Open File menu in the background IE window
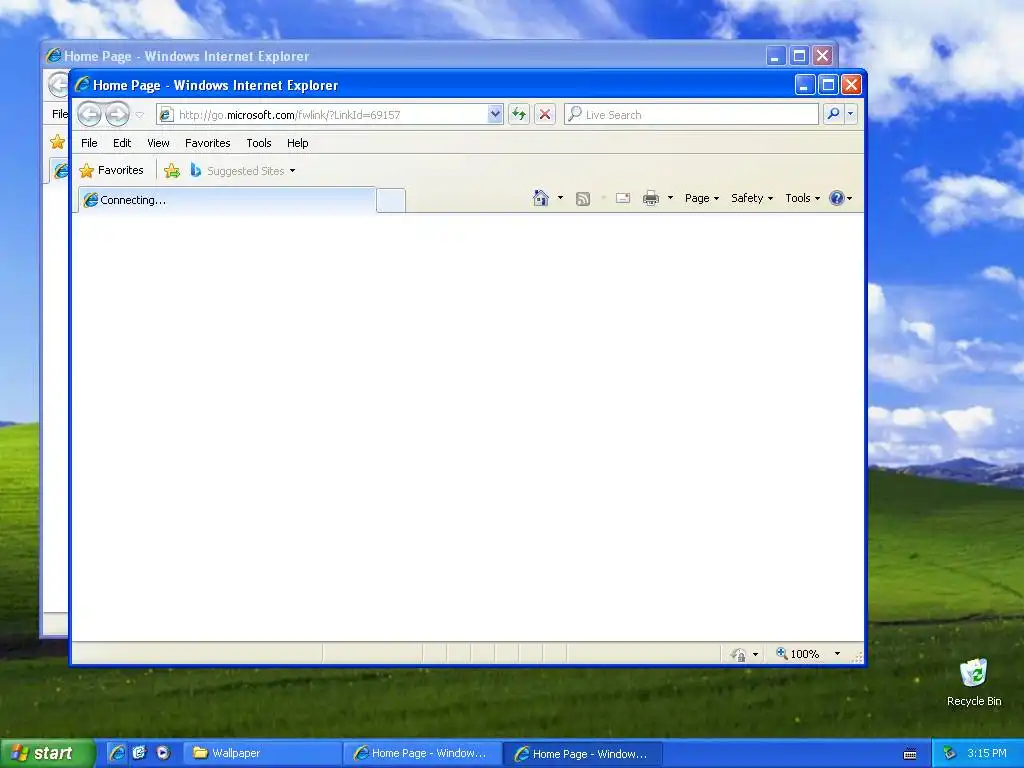Image resolution: width=1024 pixels, height=768 pixels. click(x=59, y=114)
